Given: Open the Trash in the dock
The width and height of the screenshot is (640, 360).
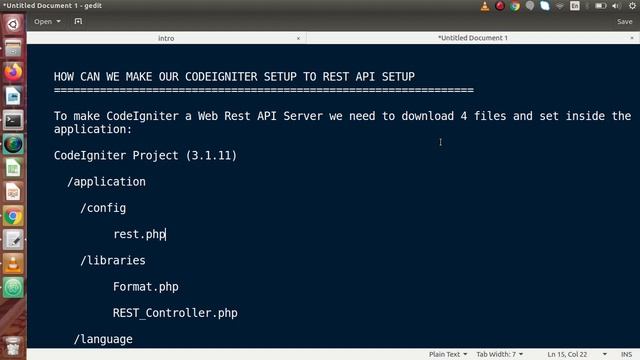Looking at the screenshot, I should coord(13,346).
